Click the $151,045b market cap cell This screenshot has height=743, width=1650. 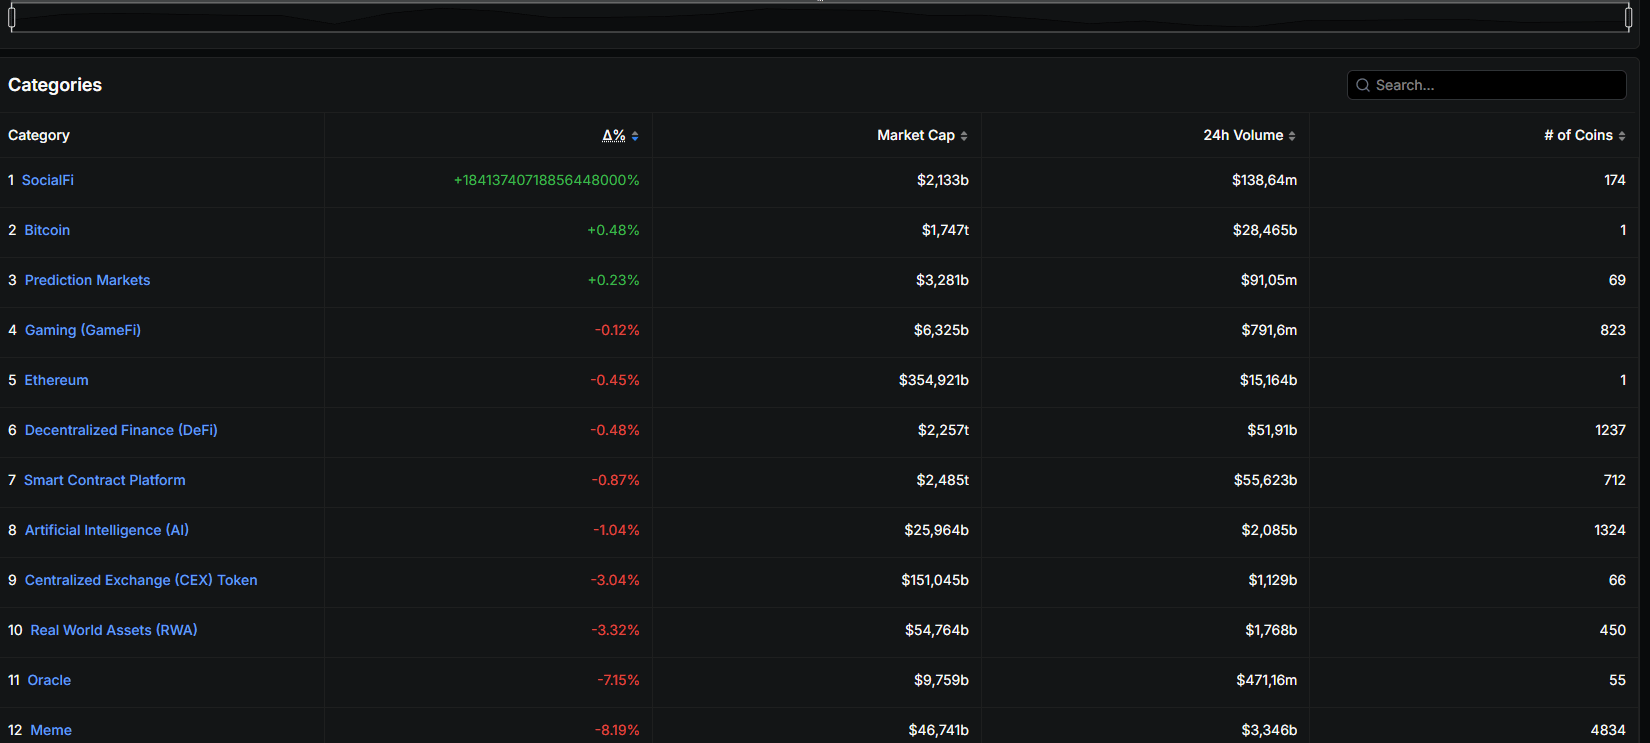tap(935, 580)
